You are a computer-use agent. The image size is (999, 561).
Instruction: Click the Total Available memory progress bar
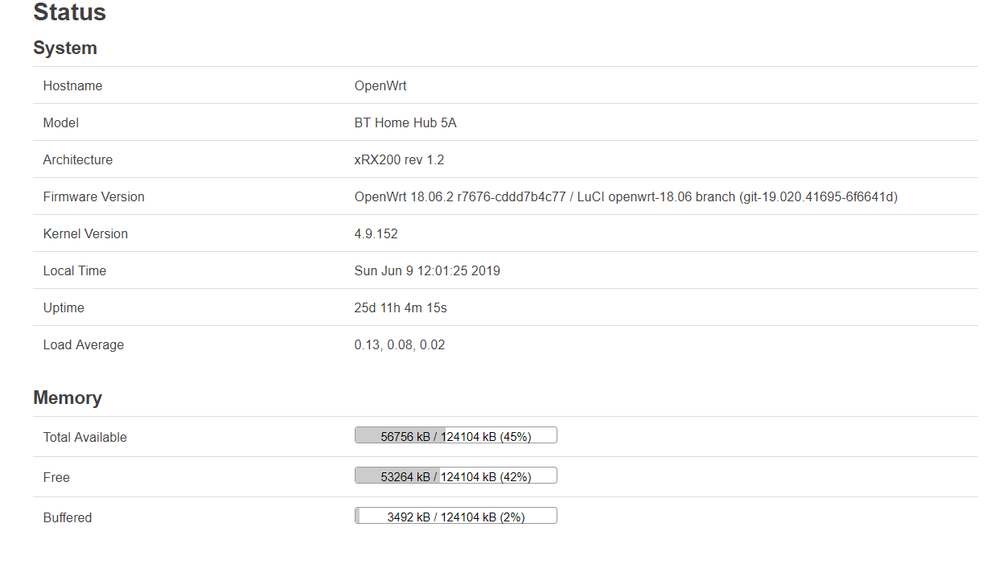455,436
